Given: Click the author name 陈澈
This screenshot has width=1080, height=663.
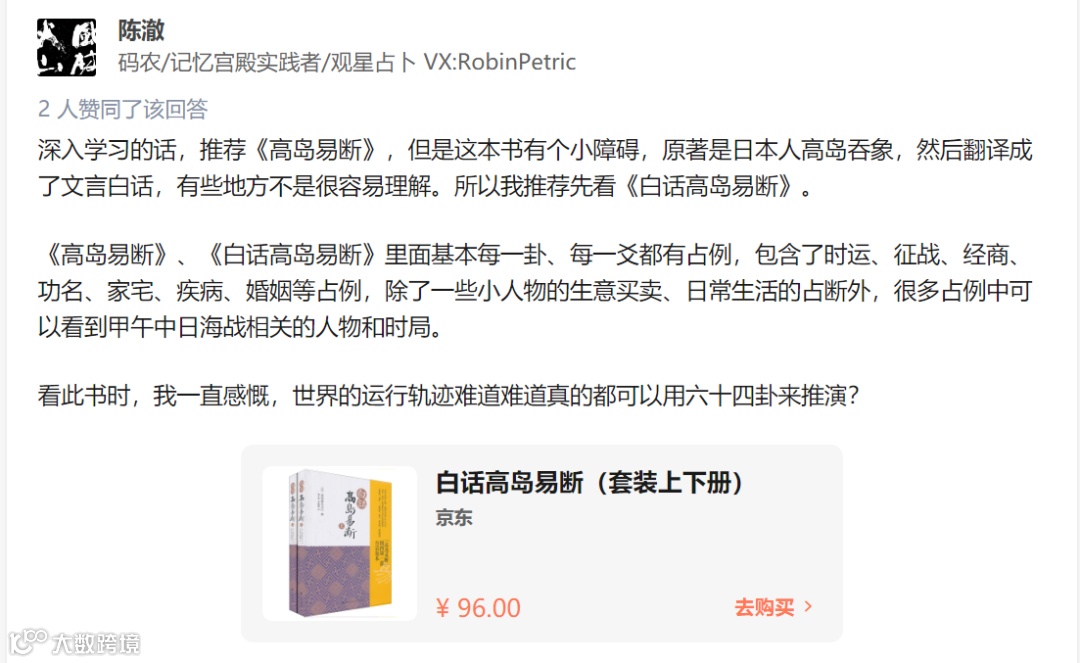Looking at the screenshot, I should click(x=141, y=30).
